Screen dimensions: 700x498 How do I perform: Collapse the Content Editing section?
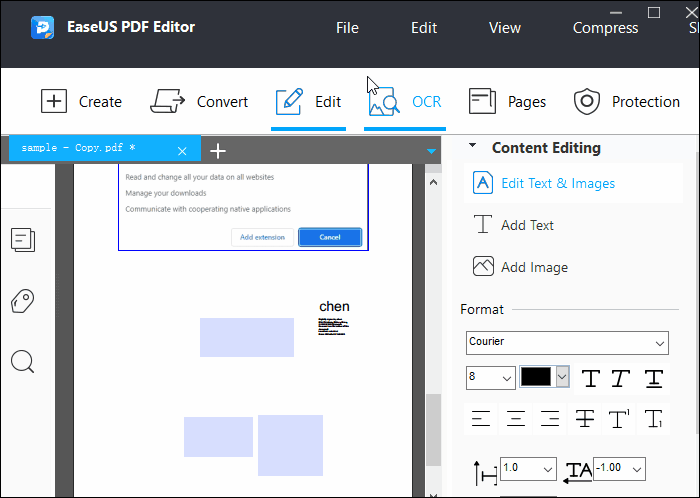tap(472, 145)
